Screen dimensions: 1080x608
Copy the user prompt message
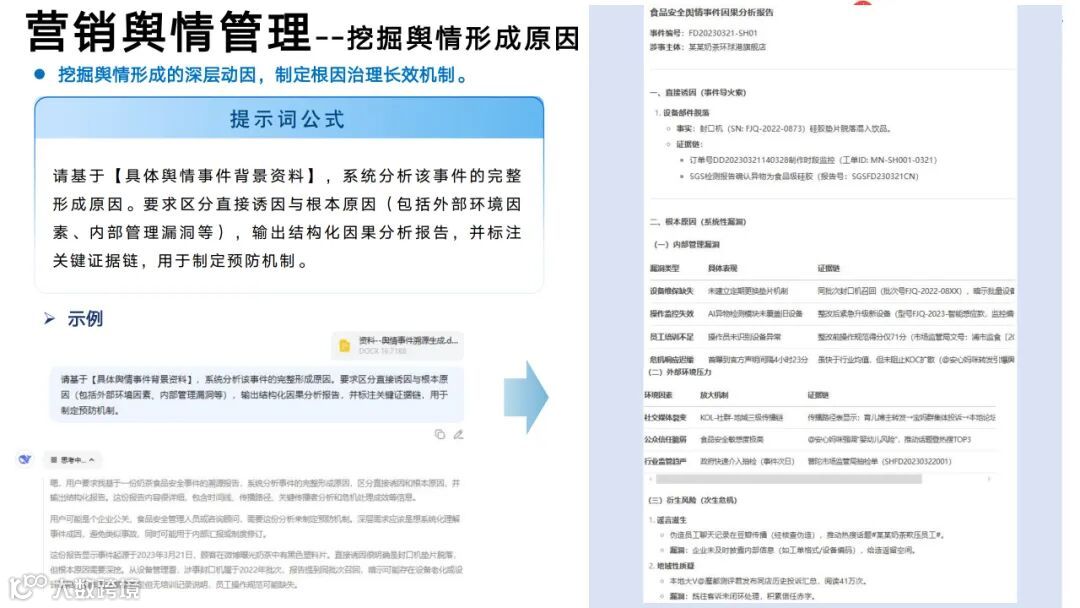pyautogui.click(x=439, y=434)
